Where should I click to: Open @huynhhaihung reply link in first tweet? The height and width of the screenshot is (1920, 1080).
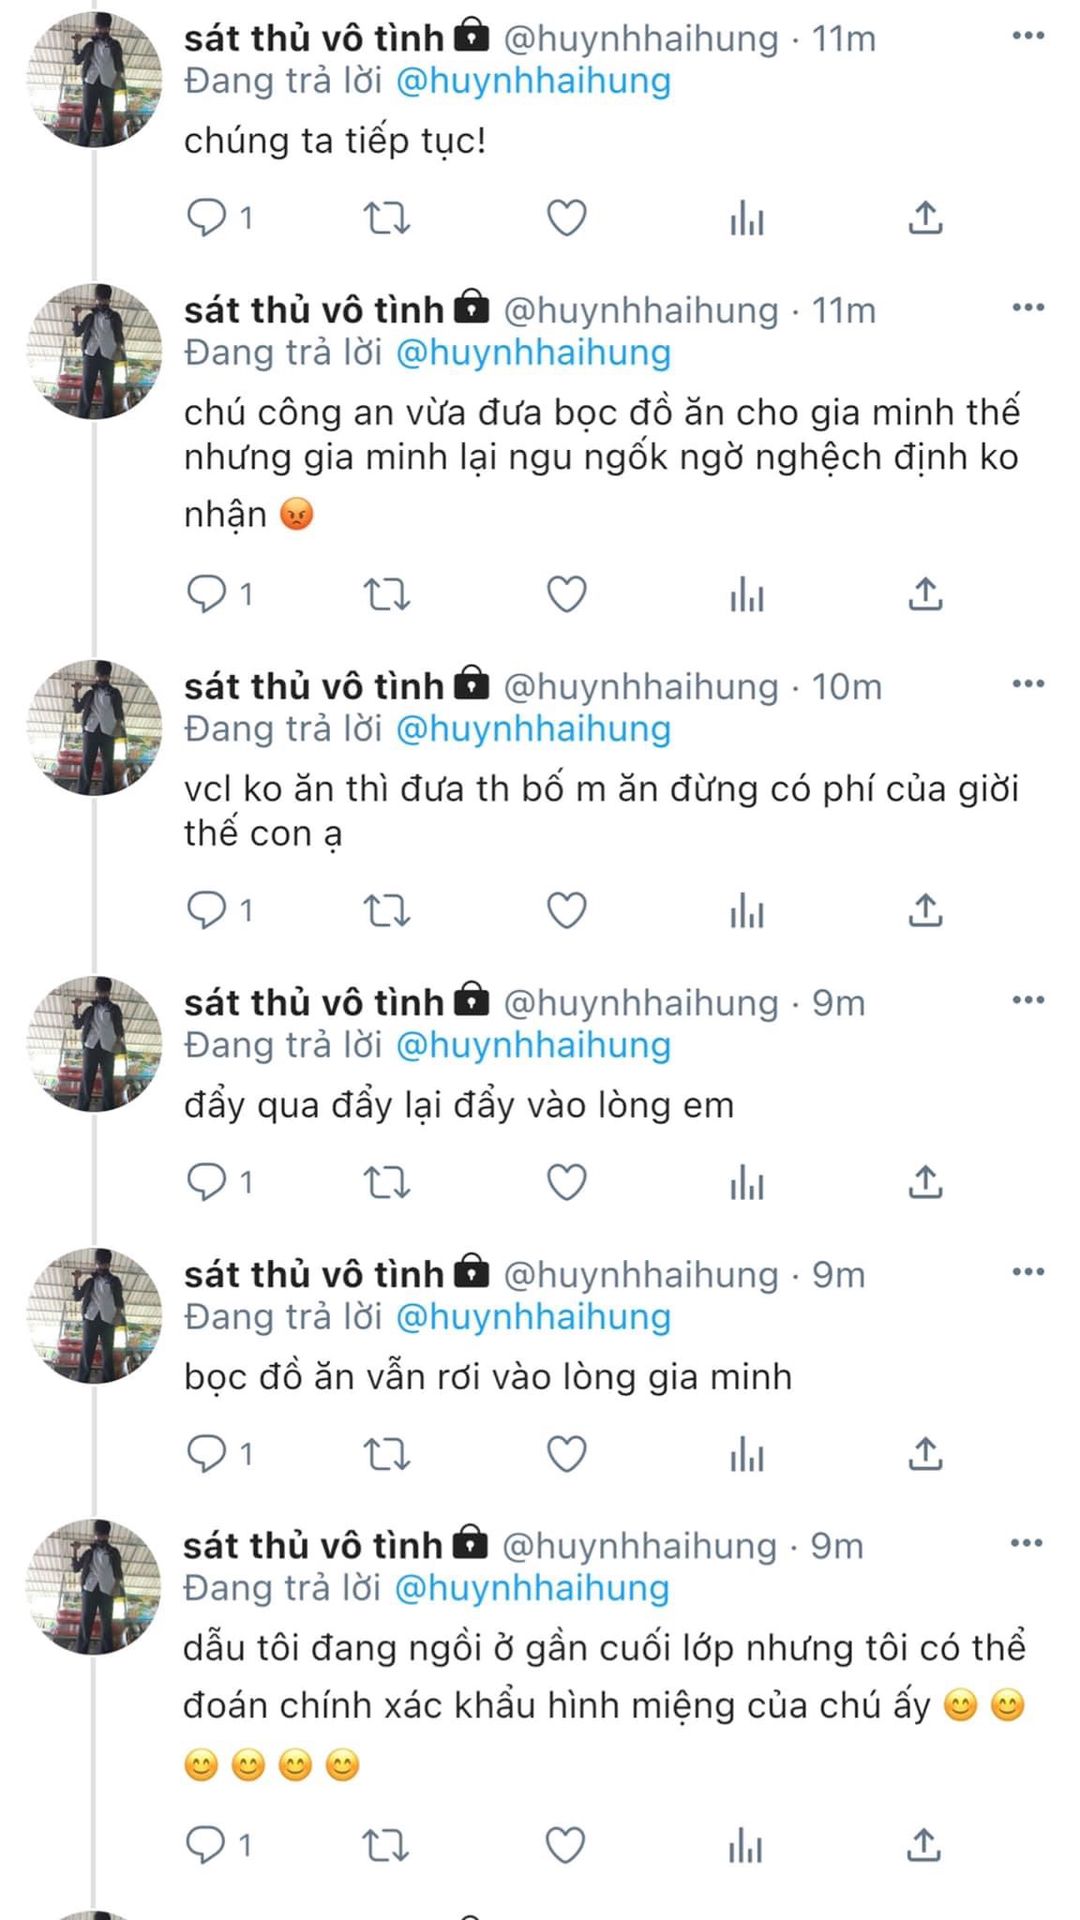(533, 81)
